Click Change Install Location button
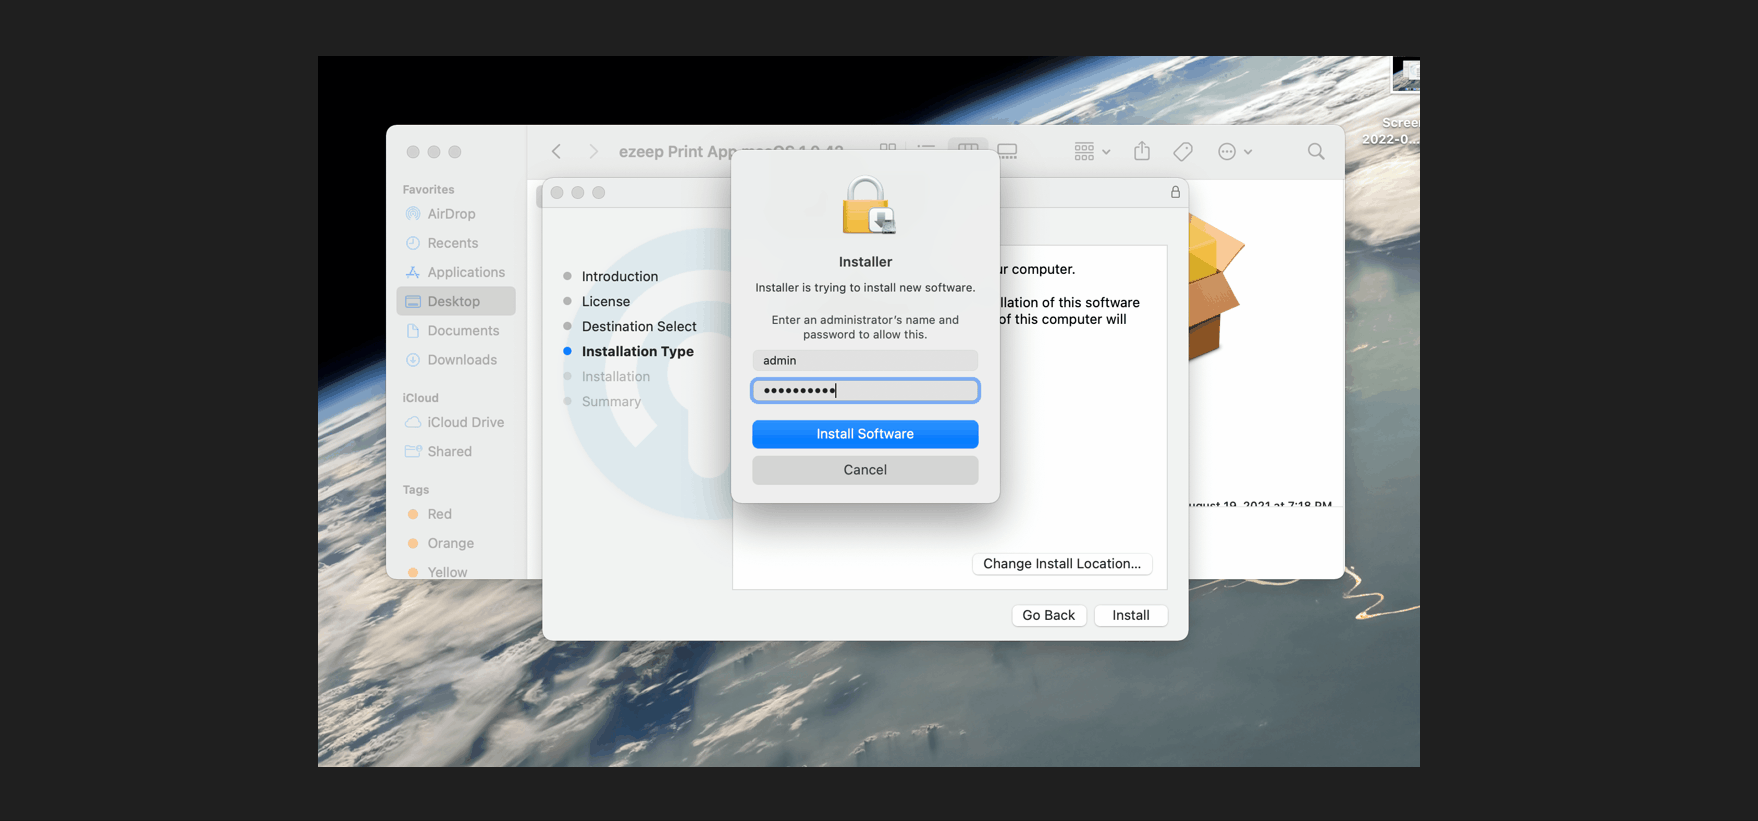Image resolution: width=1758 pixels, height=821 pixels. coord(1062,564)
